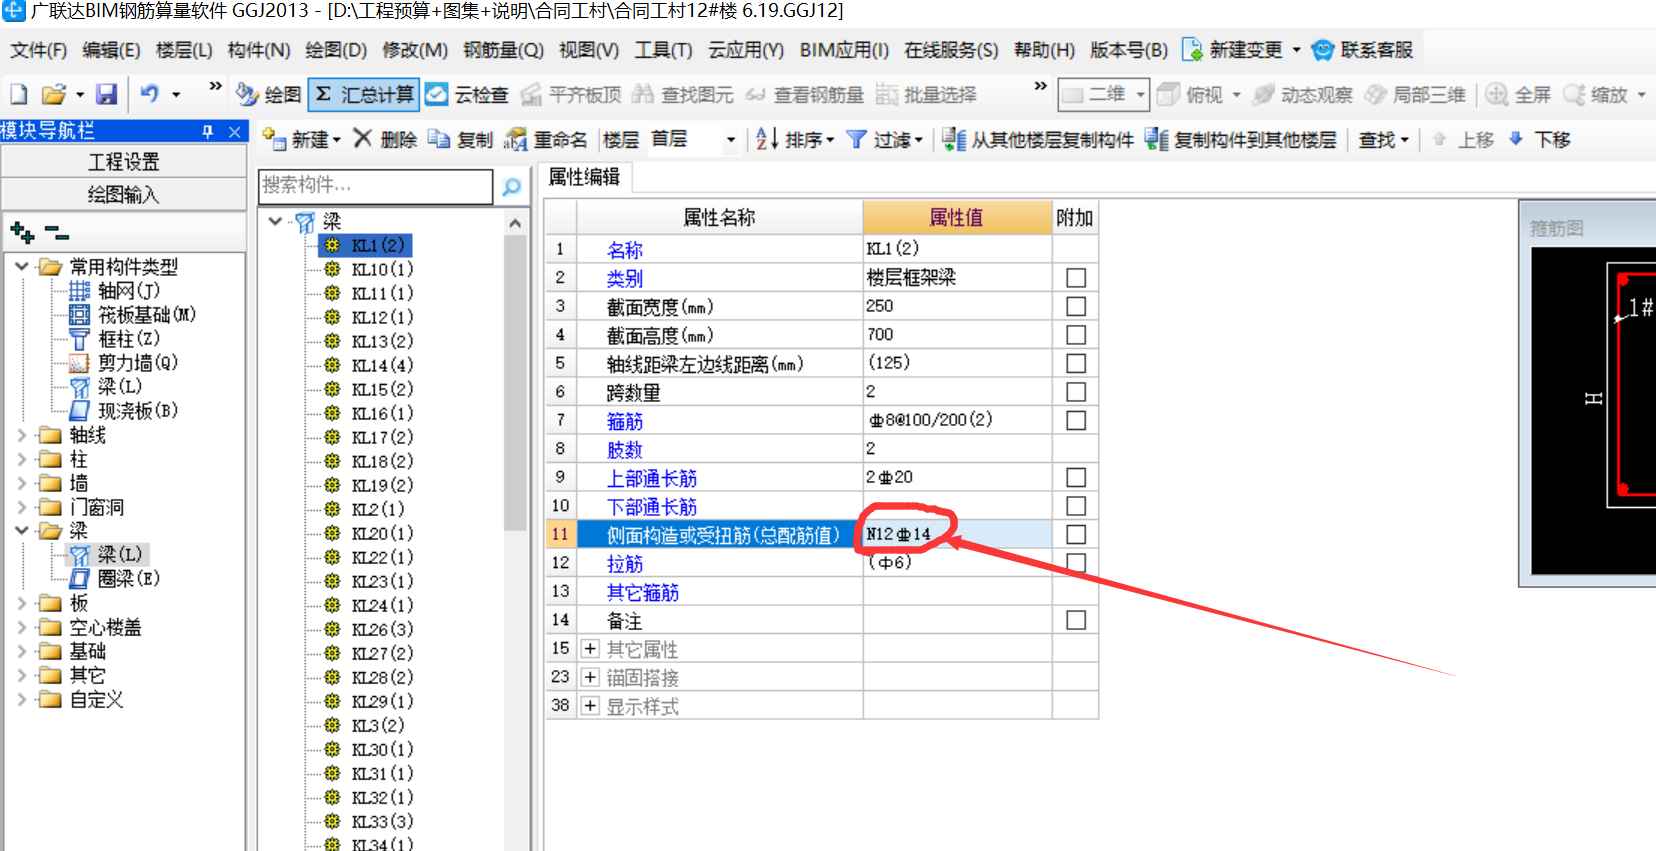This screenshot has width=1656, height=851.
Task: Click the 下移 move down arrow
Action: (x=1516, y=139)
